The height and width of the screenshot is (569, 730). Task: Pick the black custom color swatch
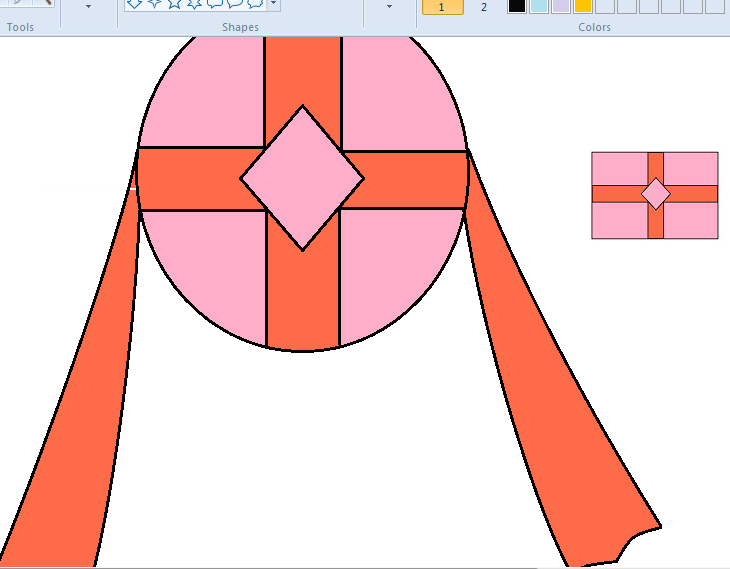coord(517,5)
